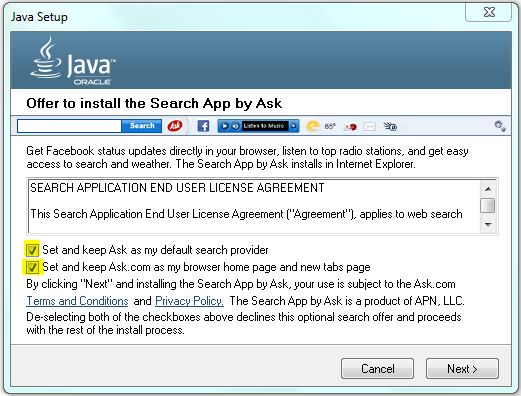Play music with the radio play button

tap(225, 126)
